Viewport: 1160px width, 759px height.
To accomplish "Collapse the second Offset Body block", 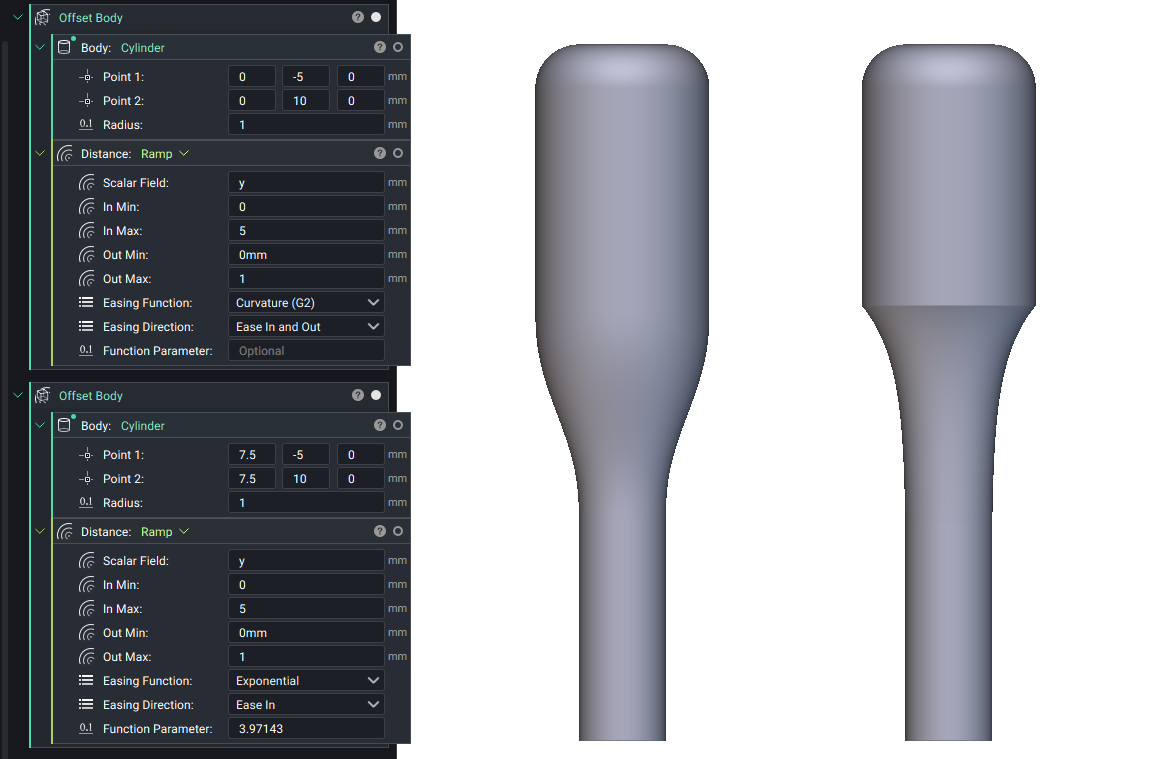I will [x=18, y=395].
